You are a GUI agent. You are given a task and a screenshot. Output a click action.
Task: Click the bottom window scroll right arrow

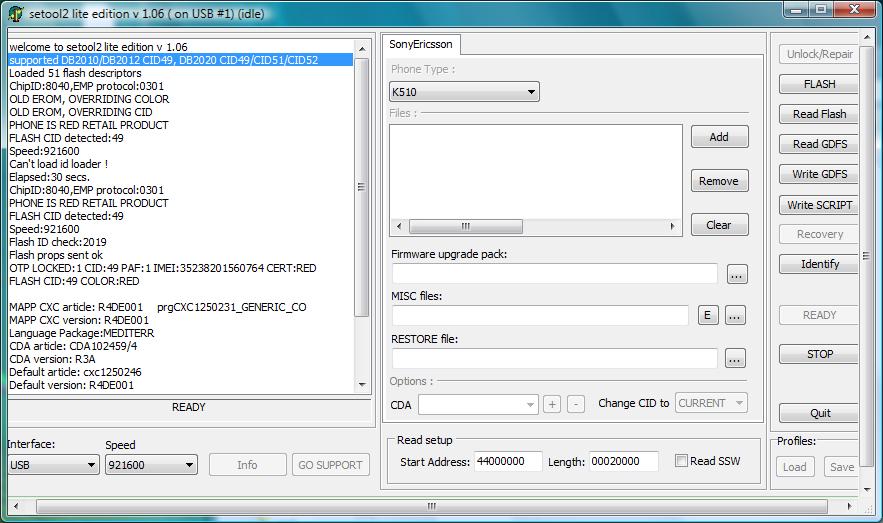(x=849, y=506)
